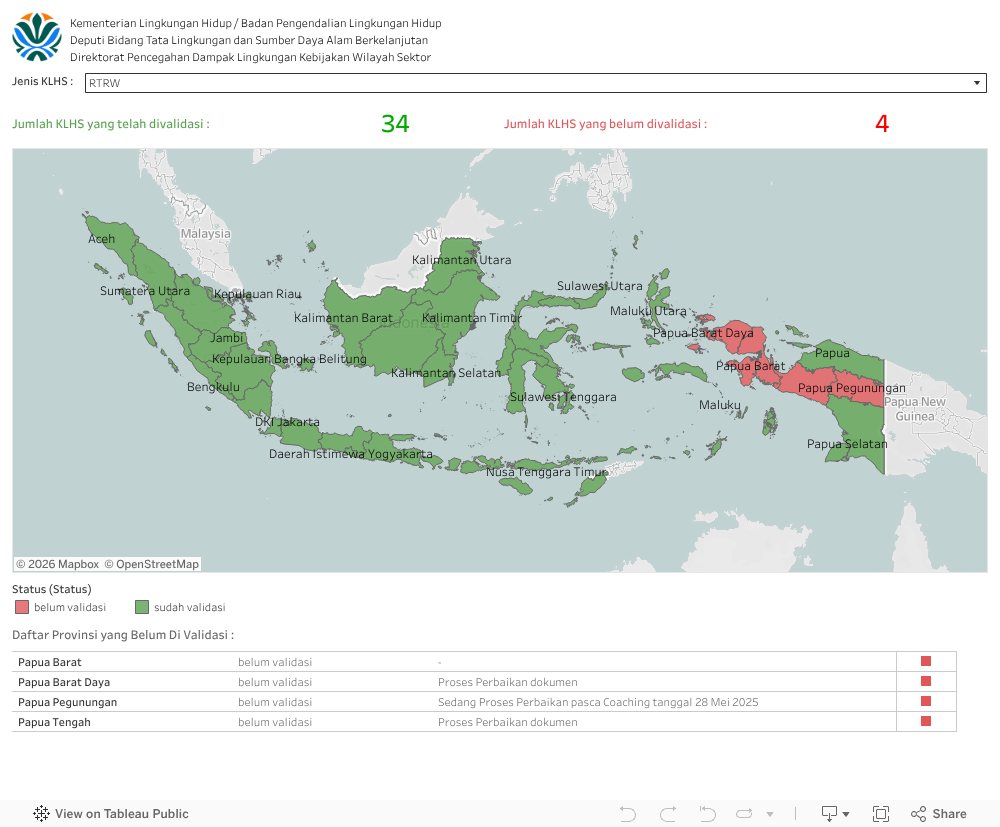
Task: Click the Tableau logo beside View on Tableau Public
Action: [42, 814]
